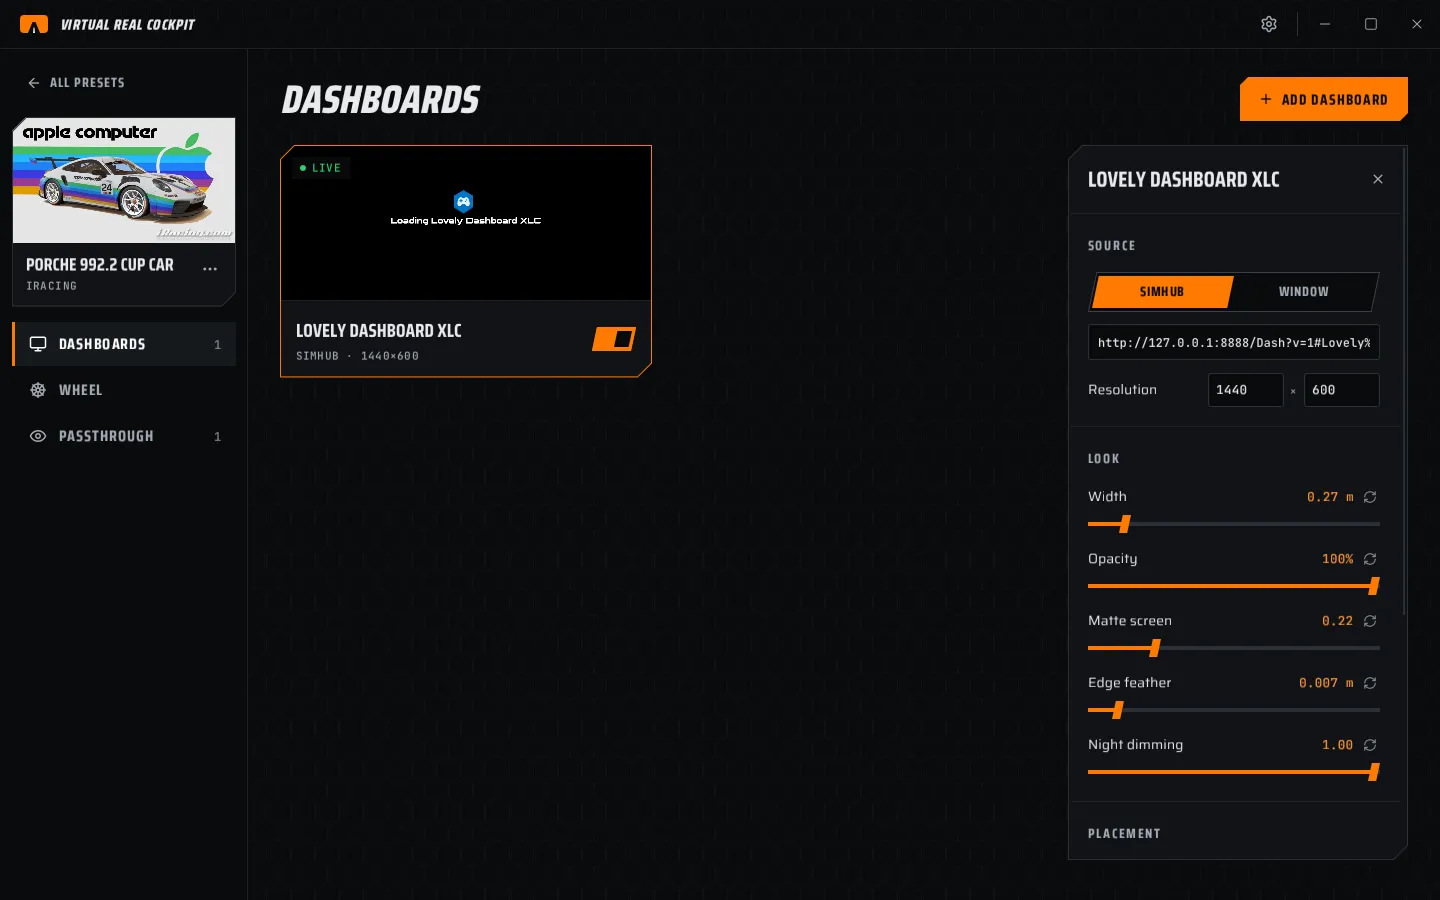Click the resolution height field 600
1440x900 pixels.
pos(1342,390)
